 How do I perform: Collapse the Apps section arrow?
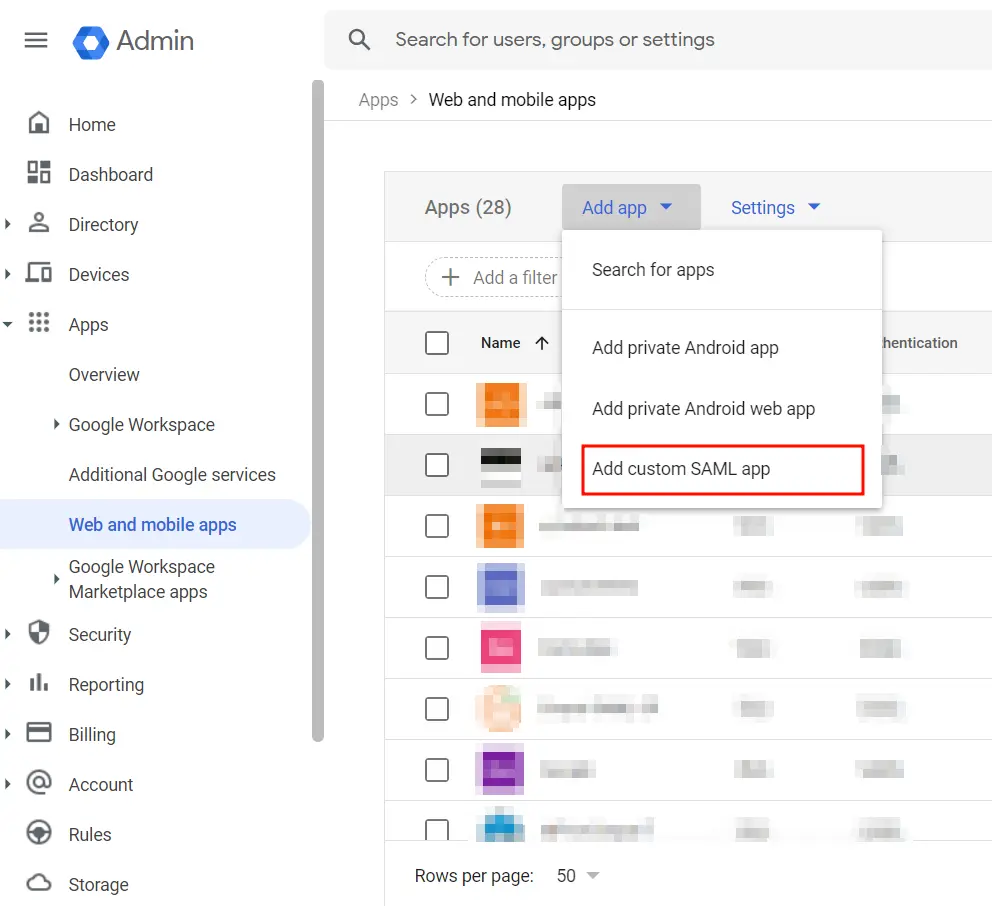click(8, 324)
